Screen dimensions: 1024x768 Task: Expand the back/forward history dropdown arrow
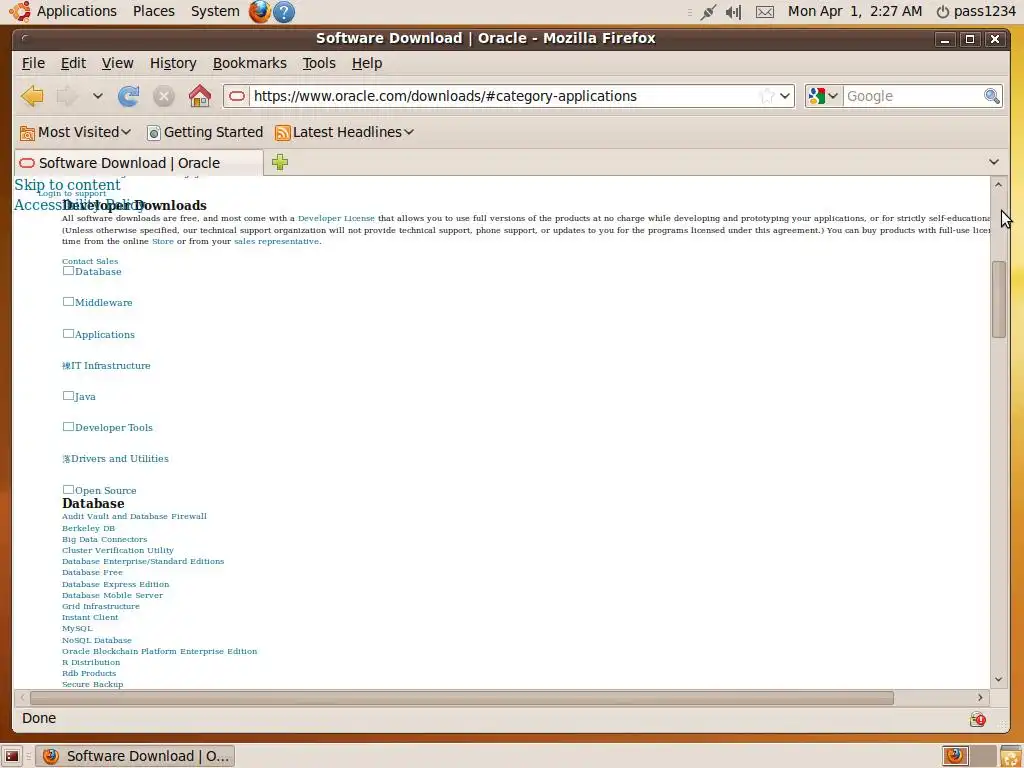tap(97, 96)
